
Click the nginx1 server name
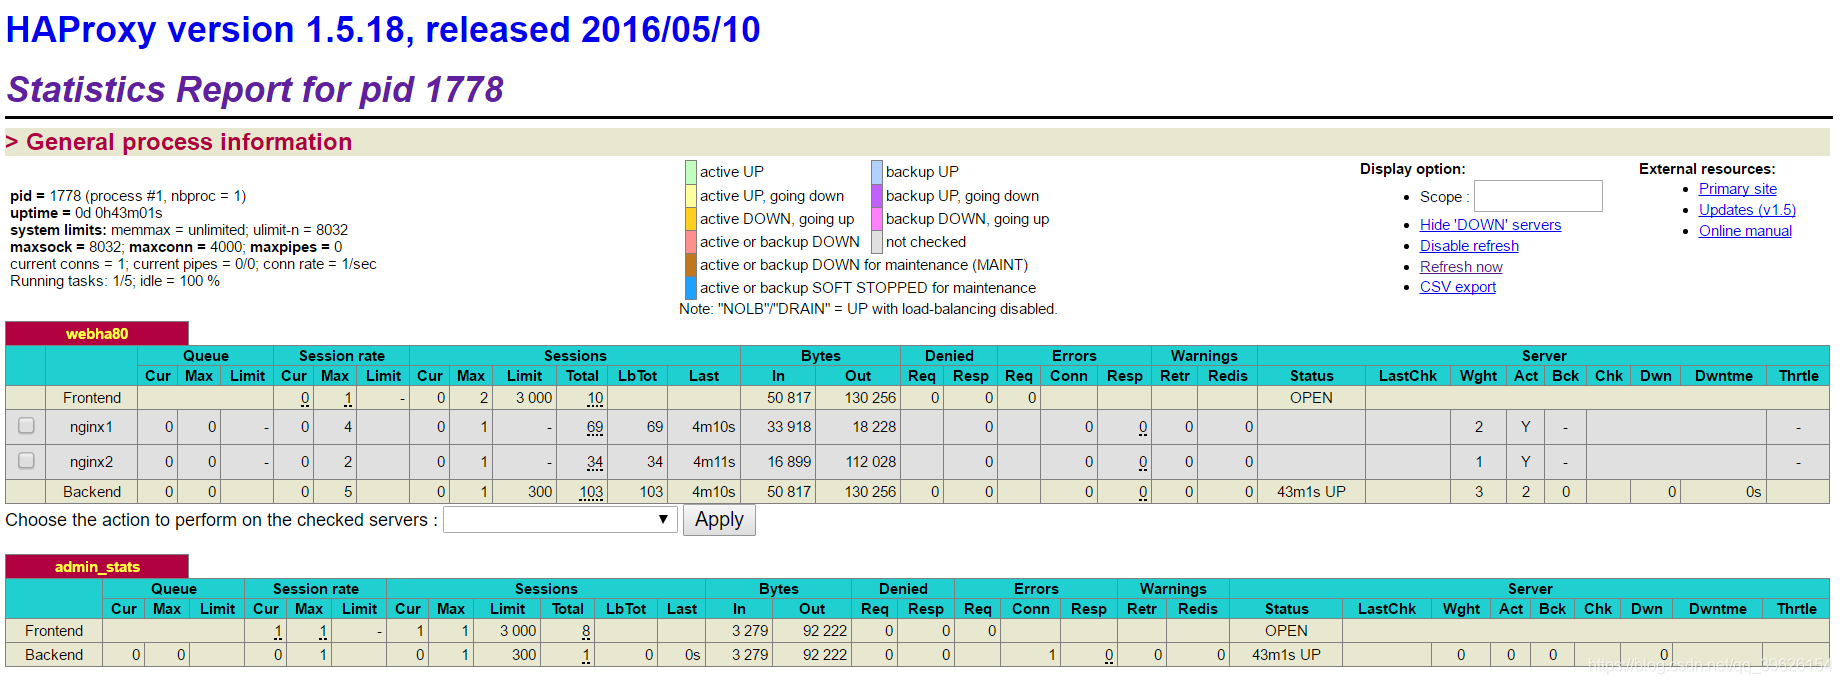pyautogui.click(x=91, y=427)
